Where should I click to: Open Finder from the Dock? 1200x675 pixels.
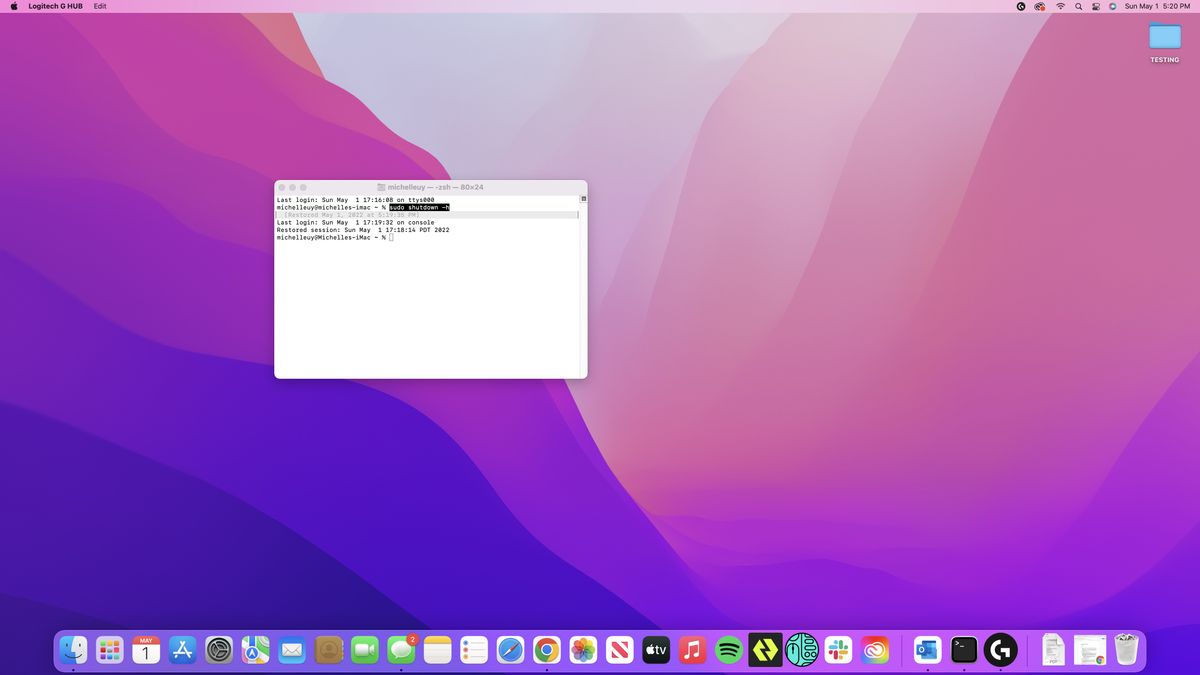(x=73, y=650)
